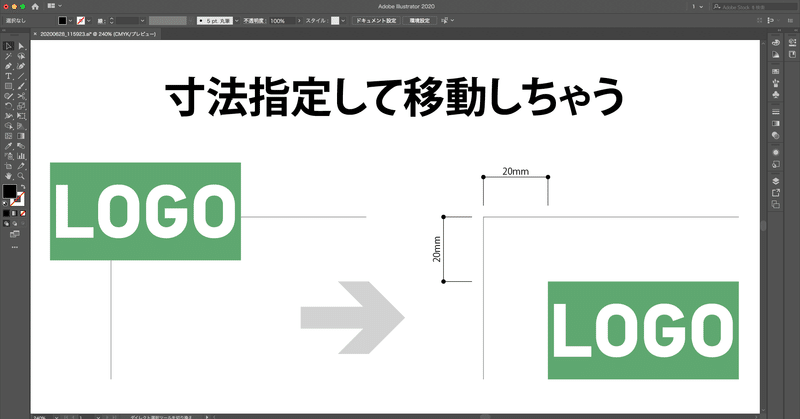Image resolution: width=800 pixels, height=419 pixels.
Task: Select the Hand tool
Action: tap(8, 176)
